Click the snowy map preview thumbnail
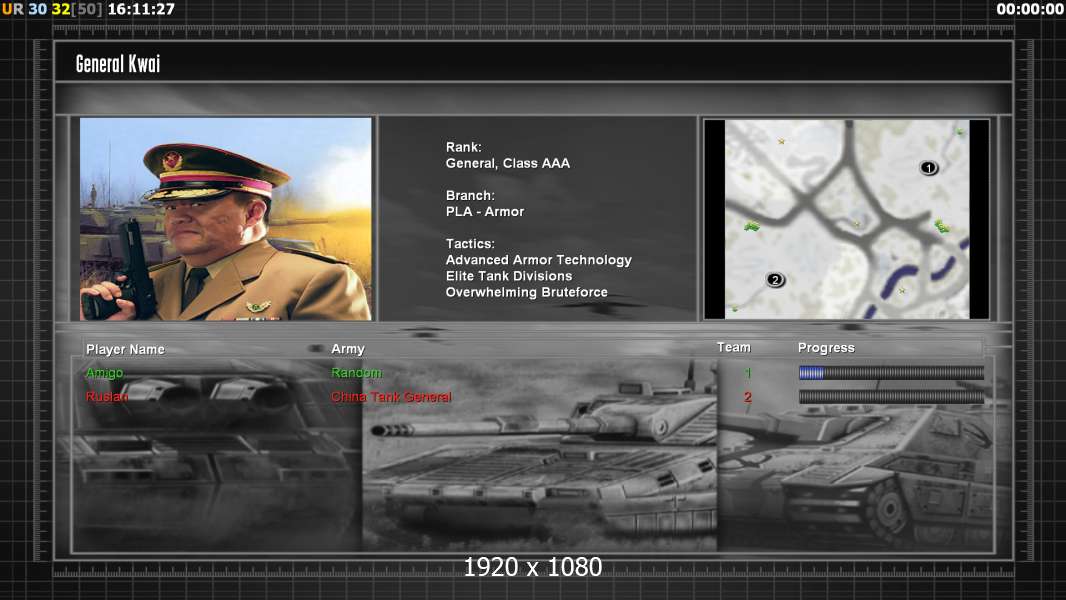The width and height of the screenshot is (1066, 600). pyautogui.click(x=847, y=219)
